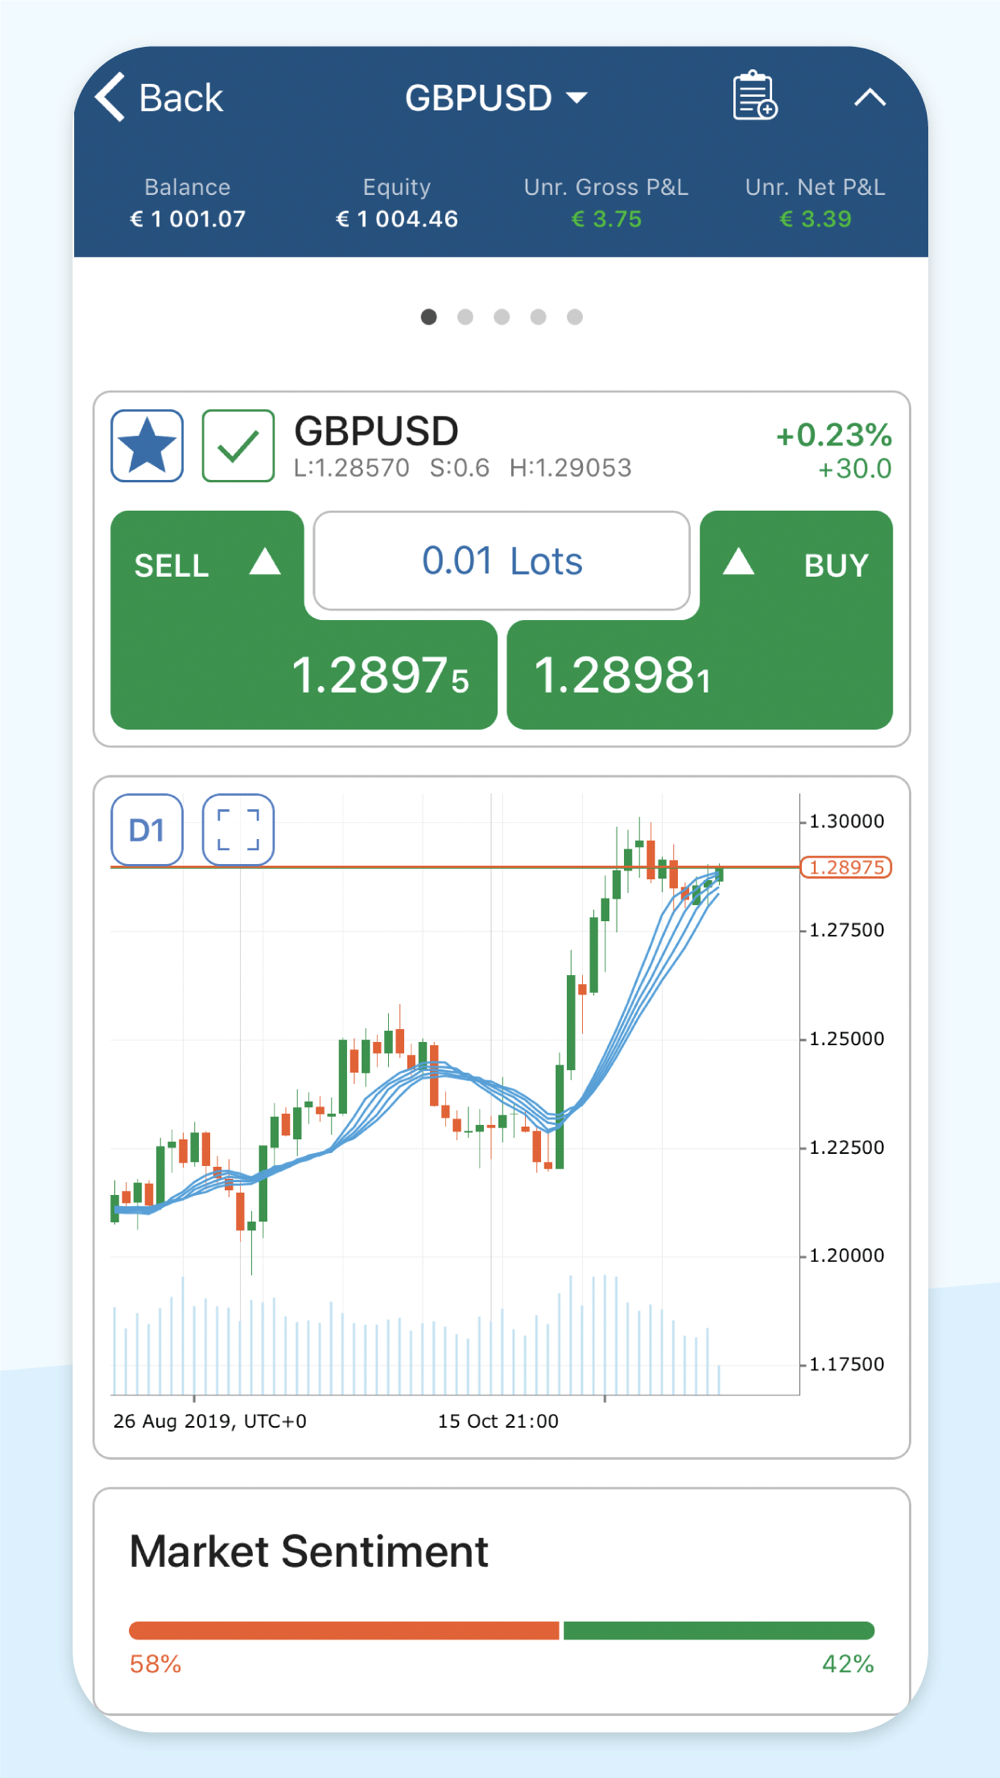
Task: Toggle the green checkmark box
Action: (x=238, y=446)
